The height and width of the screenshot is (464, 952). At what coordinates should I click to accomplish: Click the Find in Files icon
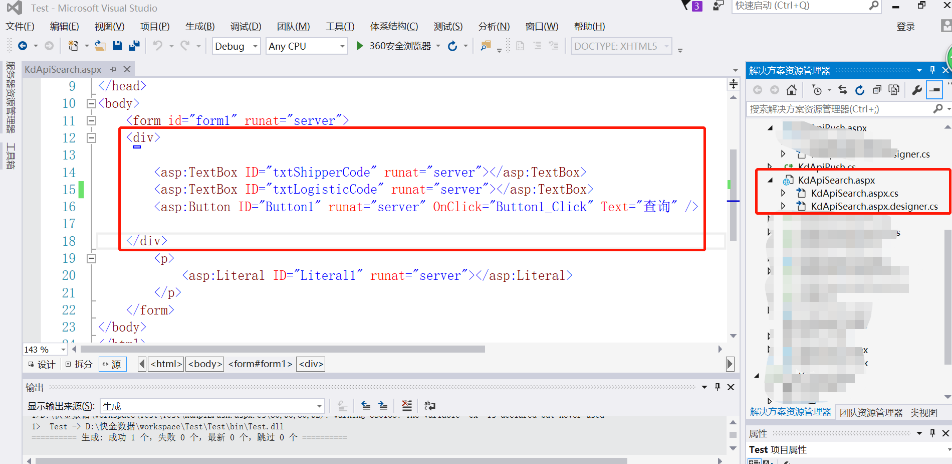click(x=485, y=46)
